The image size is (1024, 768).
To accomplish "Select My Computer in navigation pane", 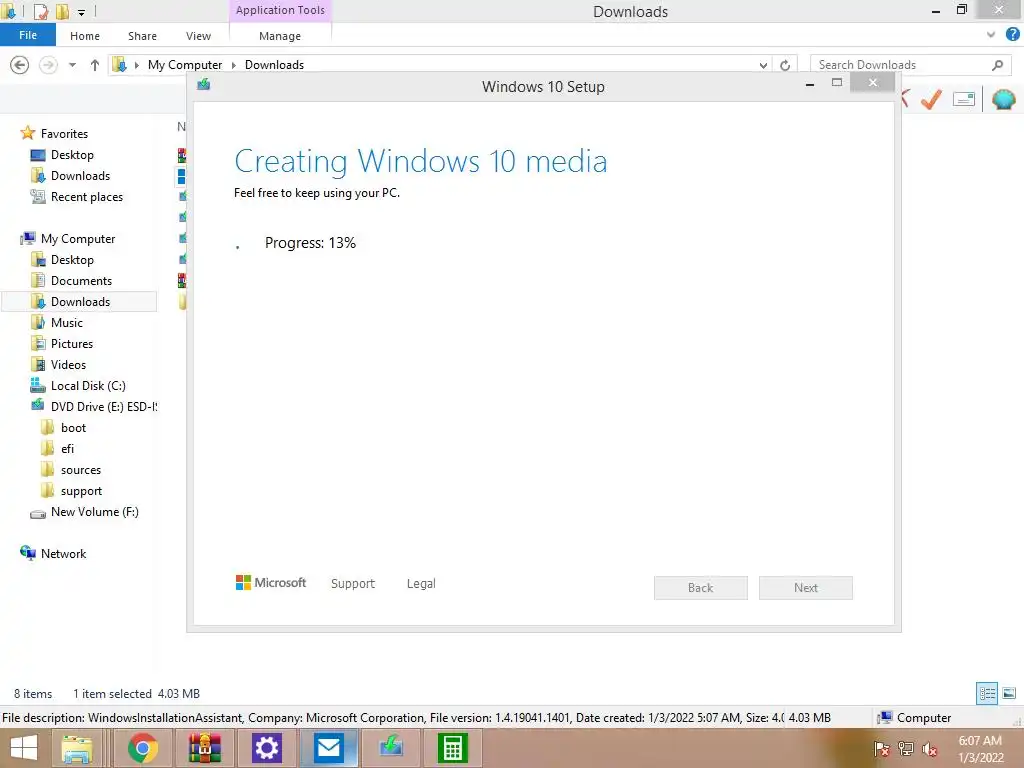I will pyautogui.click(x=78, y=238).
